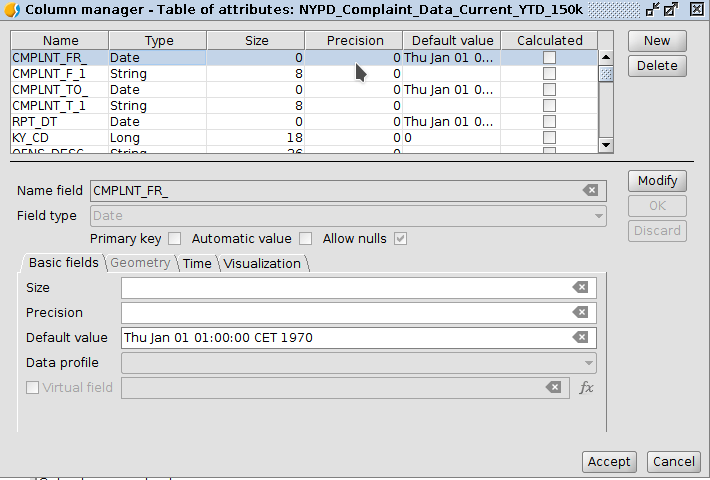Viewport: 710px width, 480px height.
Task: Select the Basic fields tab
Action: point(63,263)
